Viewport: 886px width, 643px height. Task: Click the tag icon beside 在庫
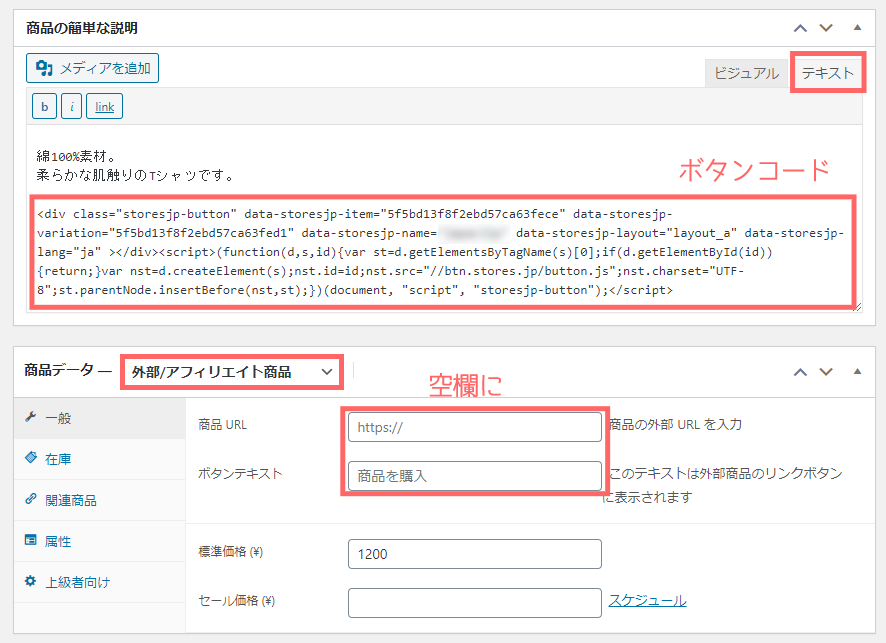click(x=31, y=458)
